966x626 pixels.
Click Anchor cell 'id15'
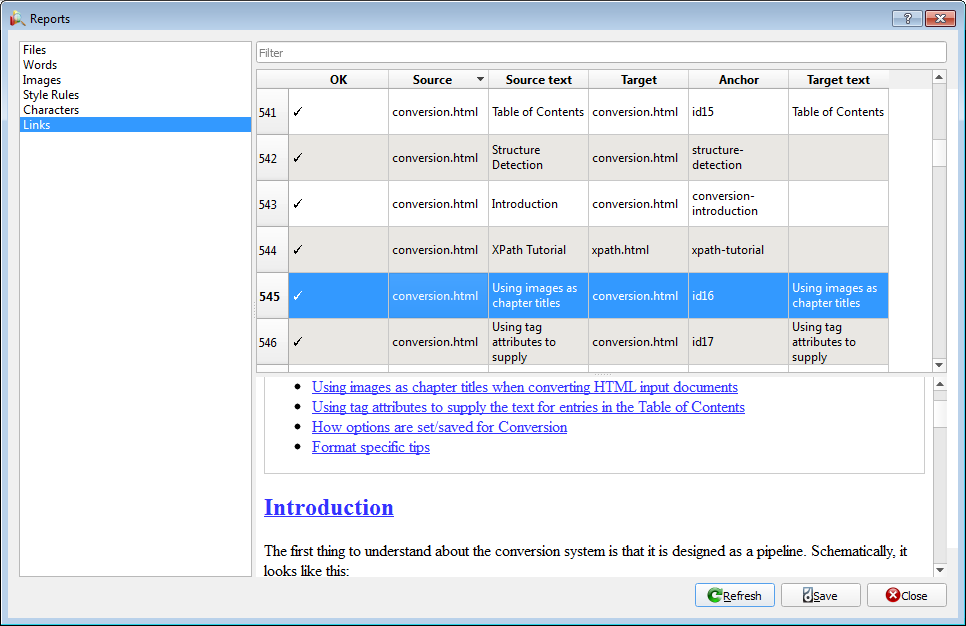[x=738, y=112]
